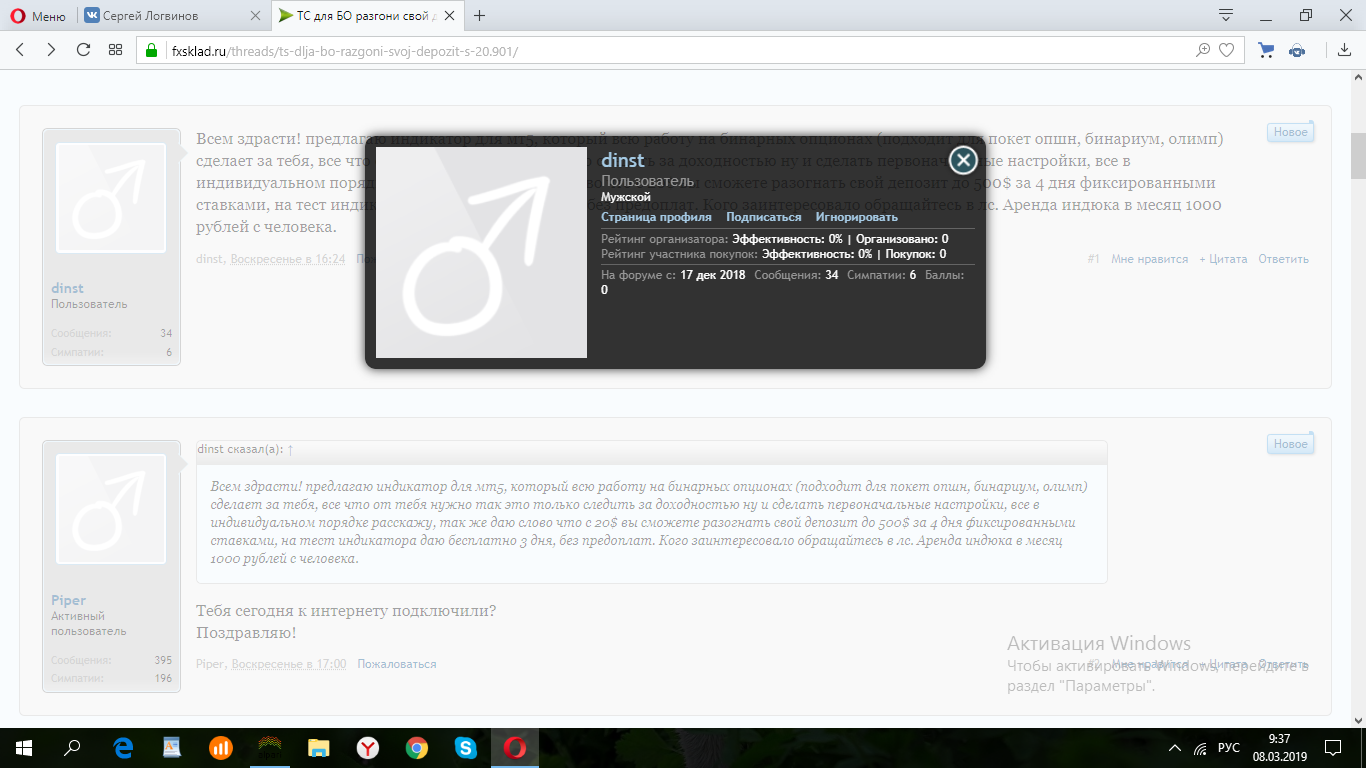Screen dimensions: 1366x768
Task: Close the dinst profile popup
Action: (x=963, y=160)
